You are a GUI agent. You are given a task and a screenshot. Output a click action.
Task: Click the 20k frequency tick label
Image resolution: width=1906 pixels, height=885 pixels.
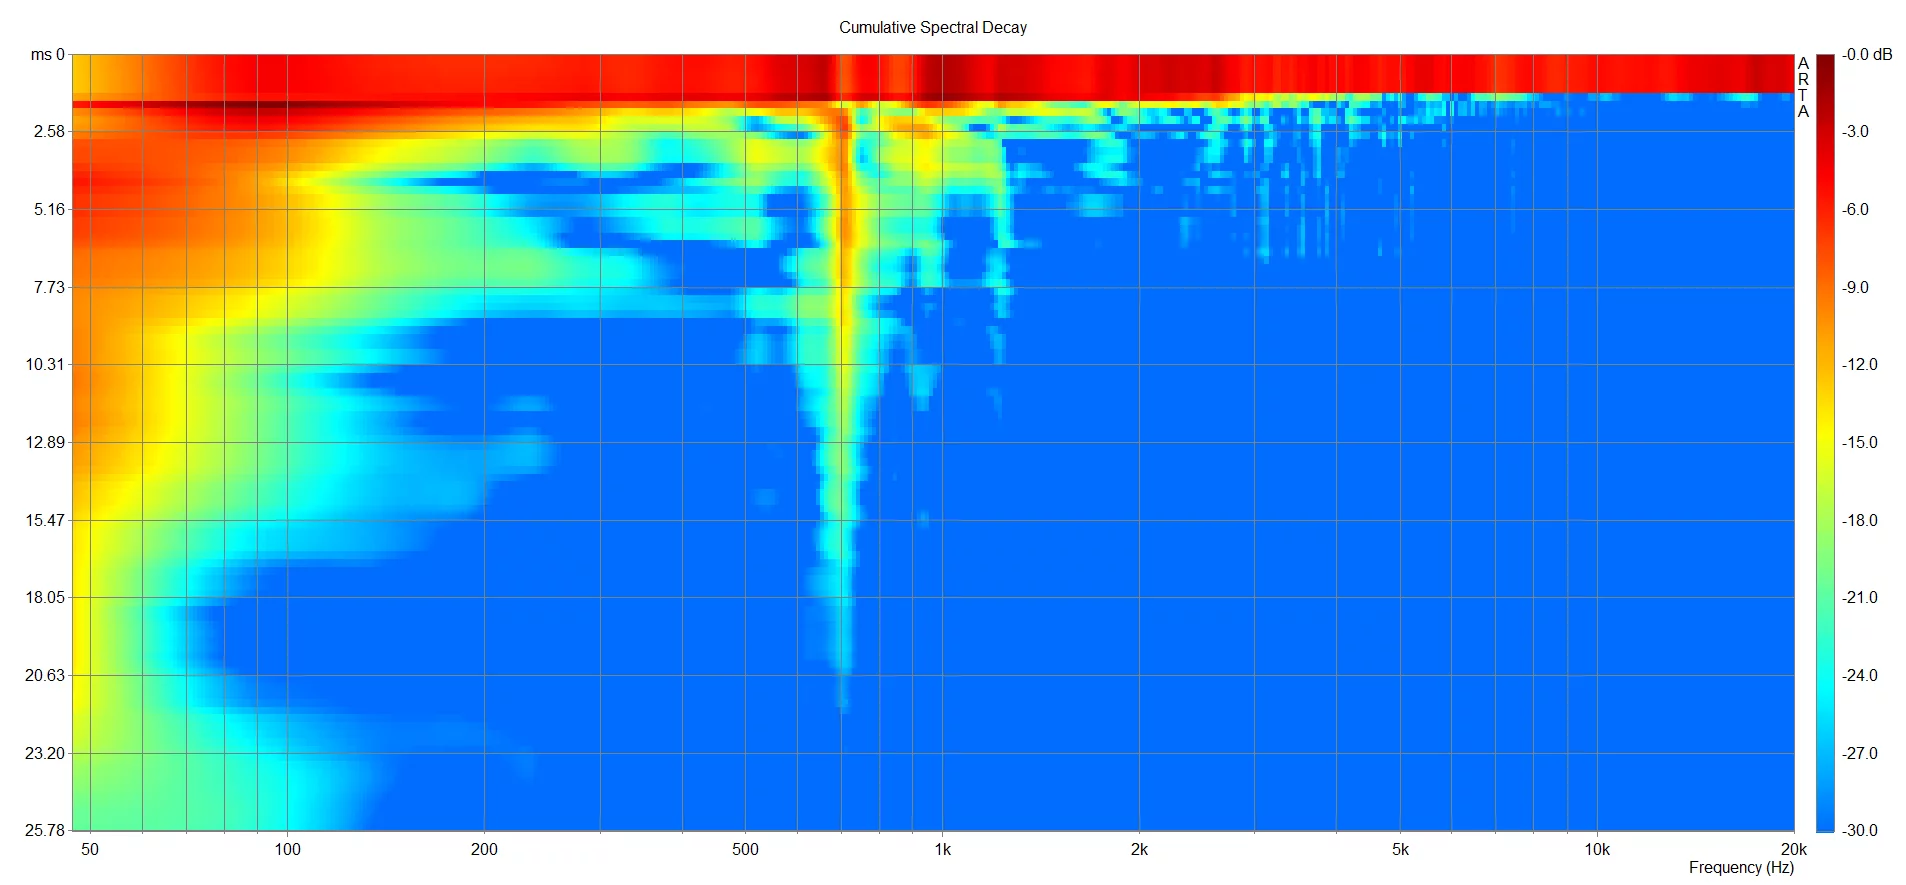tap(1794, 849)
